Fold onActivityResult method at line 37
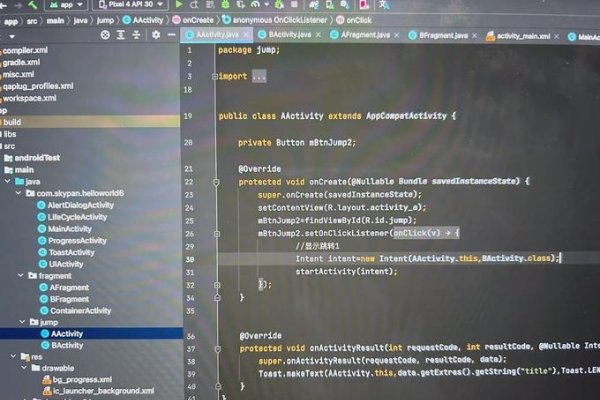Image resolution: width=600 pixels, height=400 pixels. tap(218, 349)
